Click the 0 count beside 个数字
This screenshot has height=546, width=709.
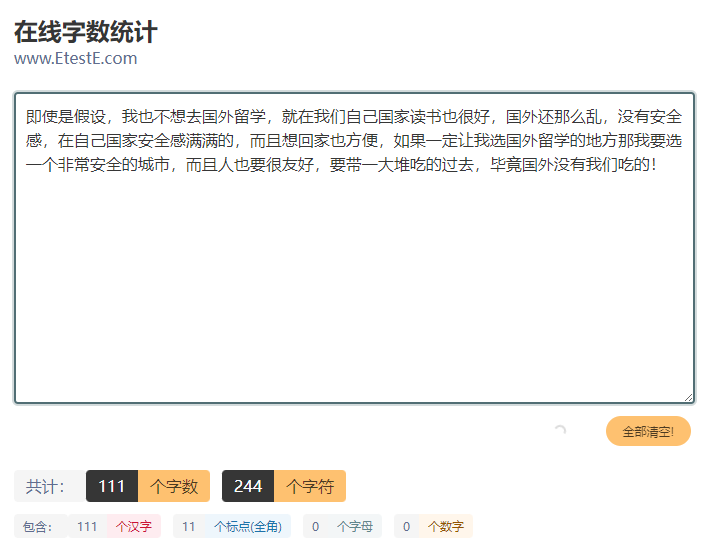pyautogui.click(x=406, y=526)
